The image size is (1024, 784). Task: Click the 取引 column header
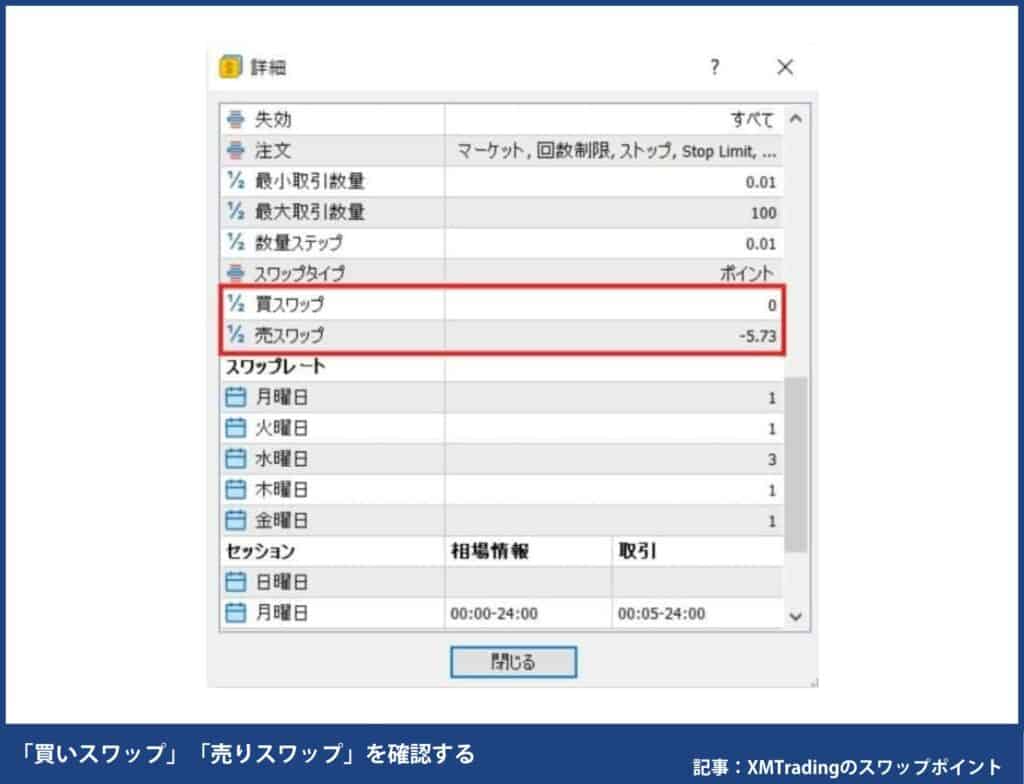click(637, 551)
